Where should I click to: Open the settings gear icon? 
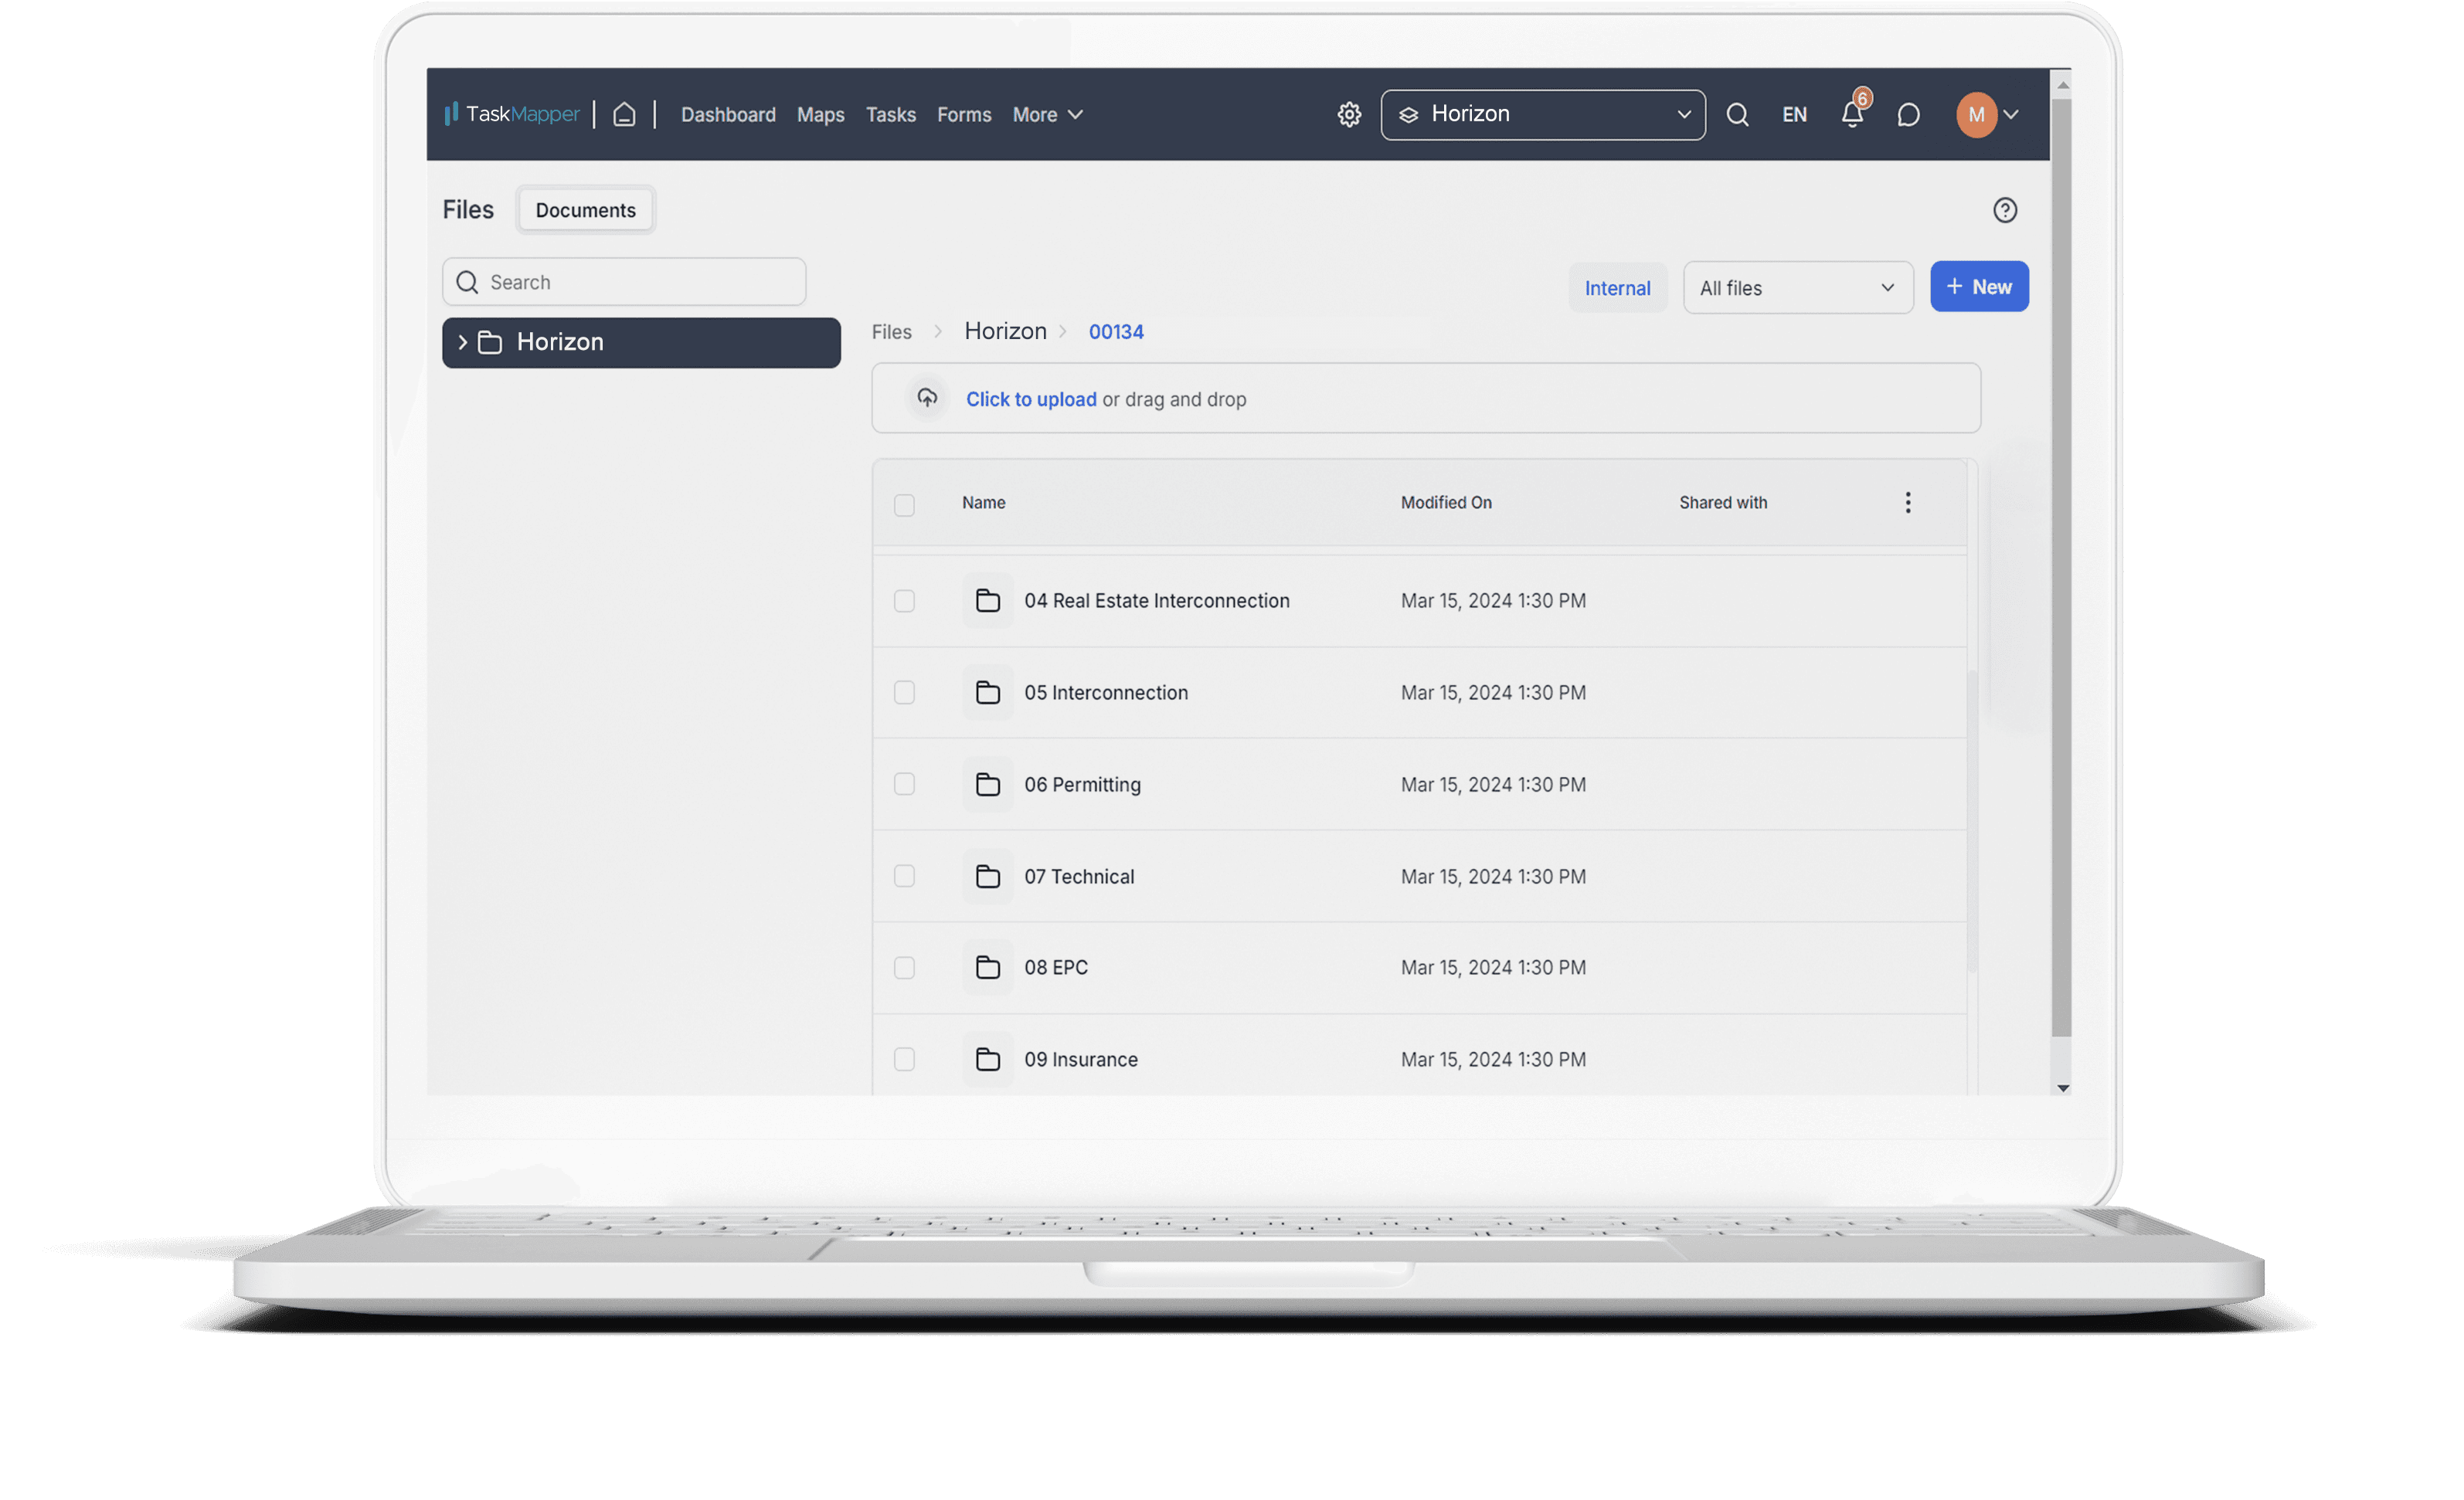click(x=1348, y=113)
